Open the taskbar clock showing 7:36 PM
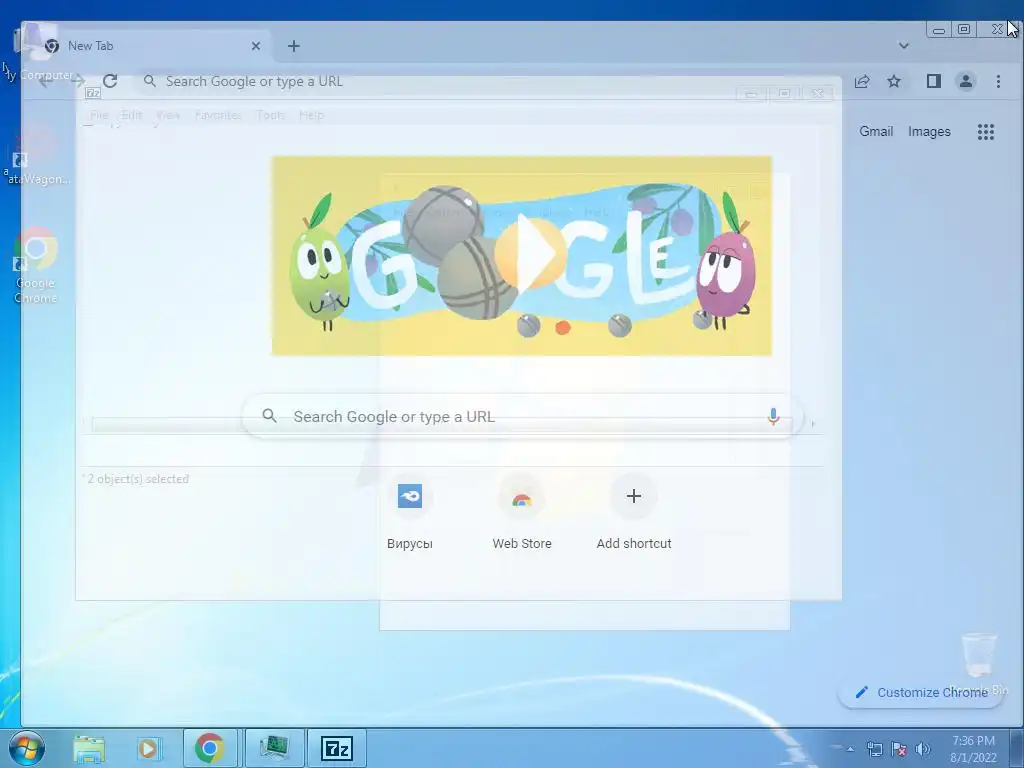The image size is (1024, 768). (973, 748)
